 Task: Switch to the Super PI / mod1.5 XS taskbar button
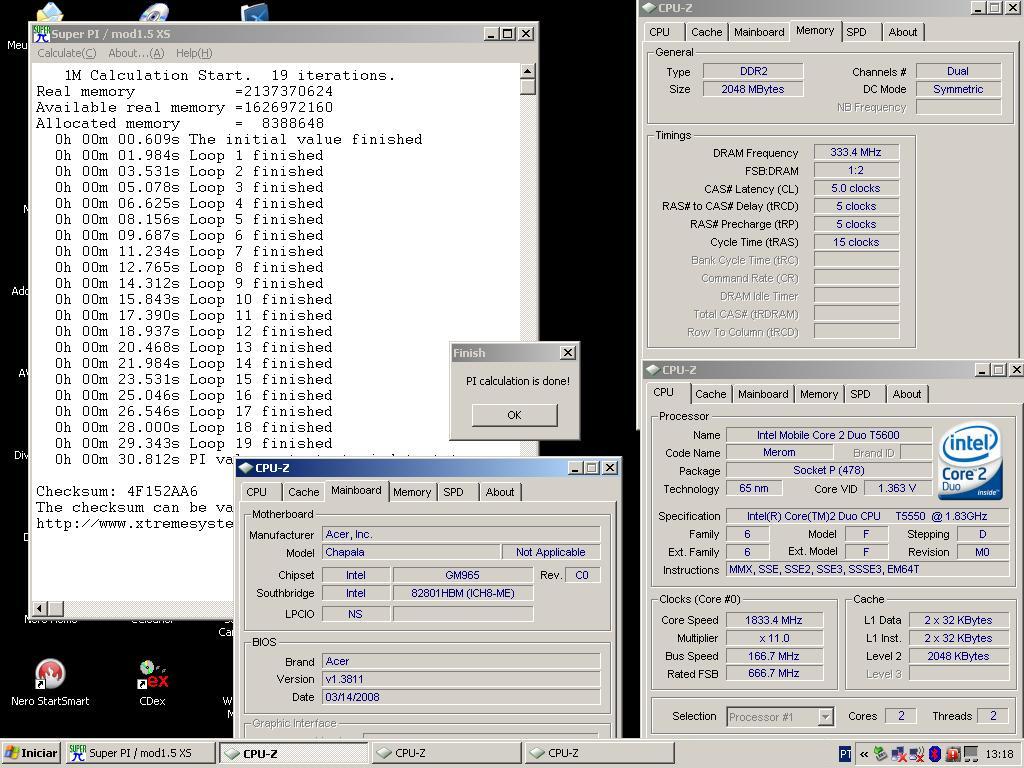[140, 753]
